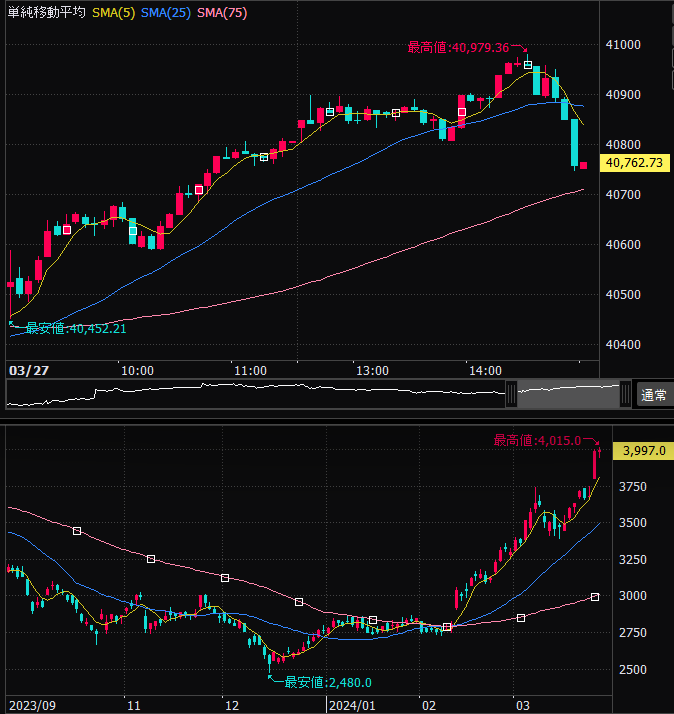Click the yellow 40,762.73 current price label
This screenshot has width=674, height=714.
[x=634, y=163]
